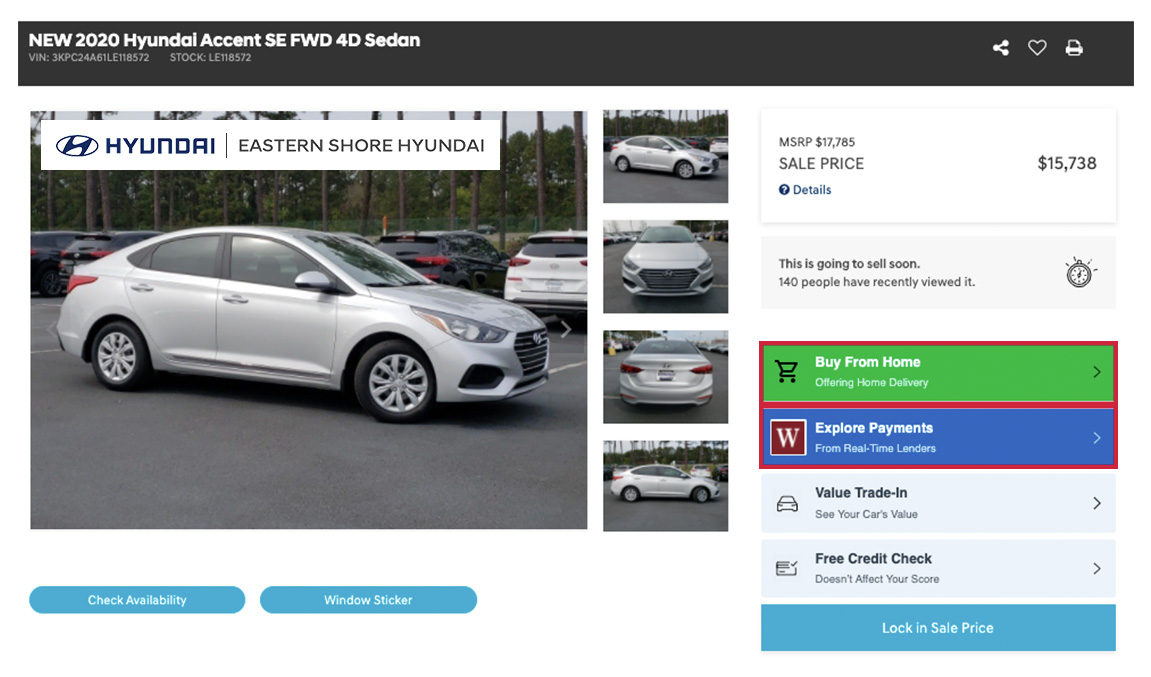Select Value Trade-In option

938,503
